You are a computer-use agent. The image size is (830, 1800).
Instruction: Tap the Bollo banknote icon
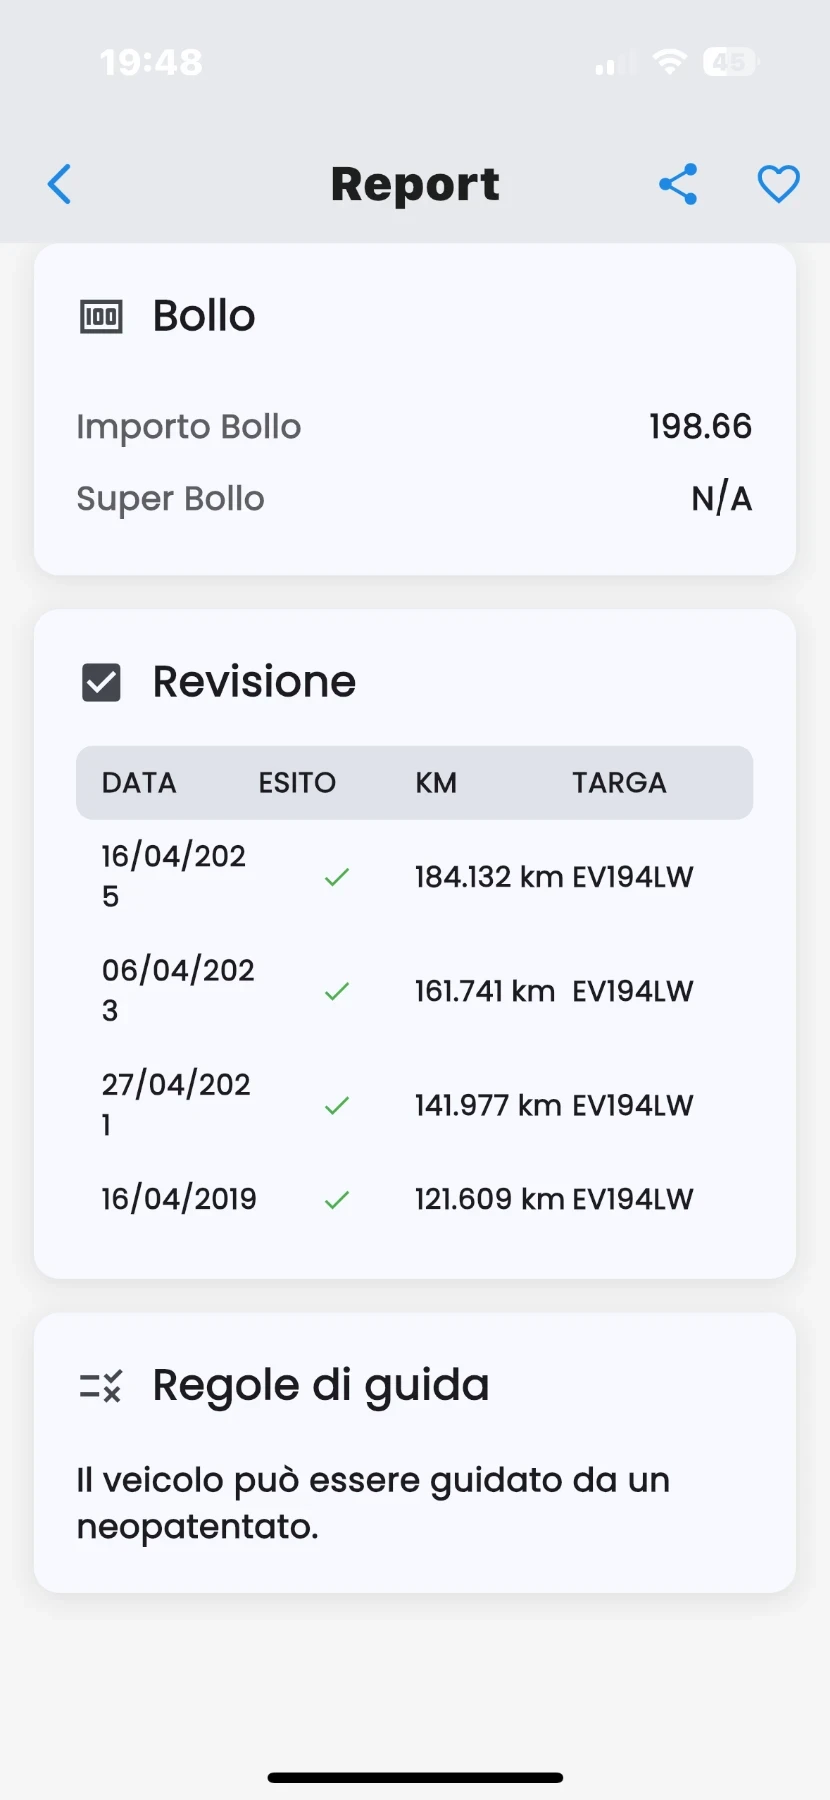coord(101,317)
